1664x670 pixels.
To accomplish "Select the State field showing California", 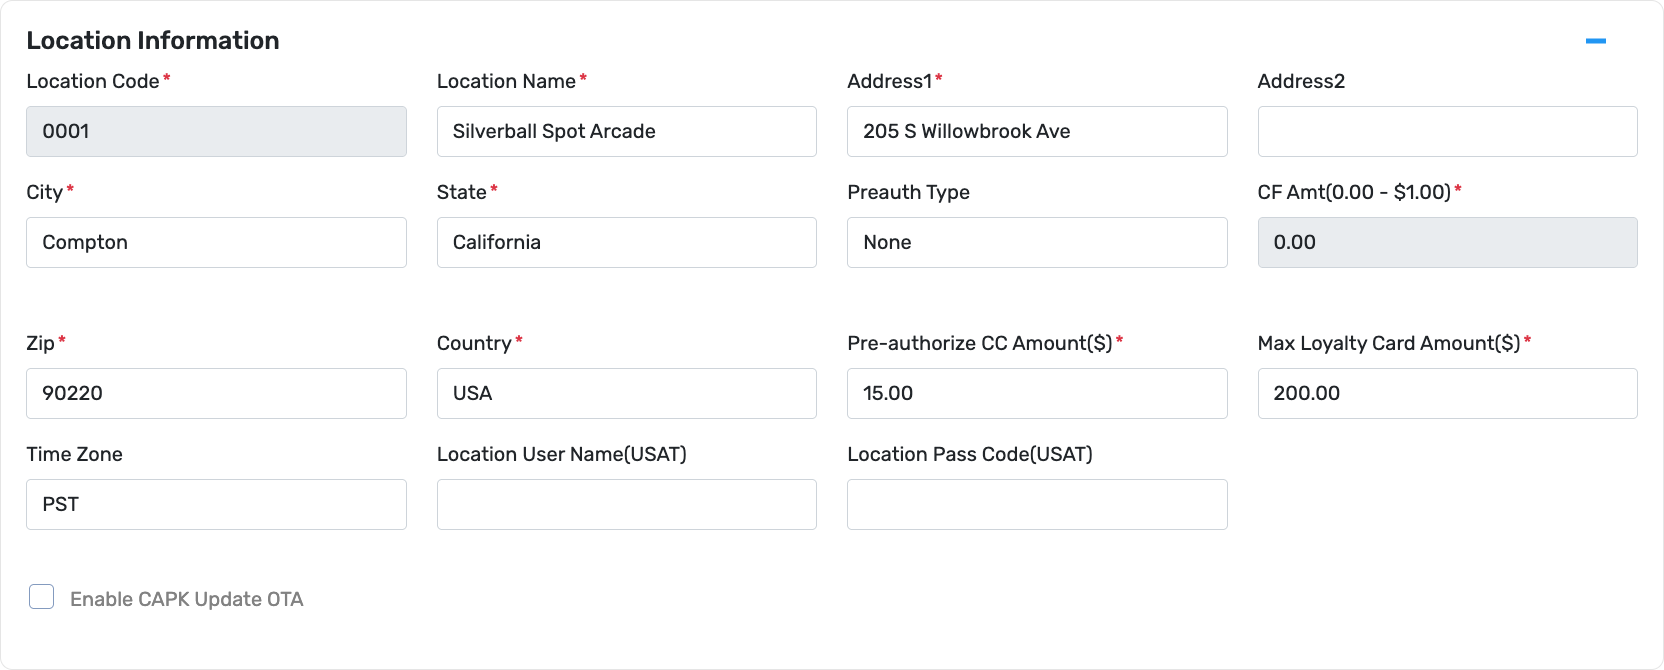I will tap(626, 242).
